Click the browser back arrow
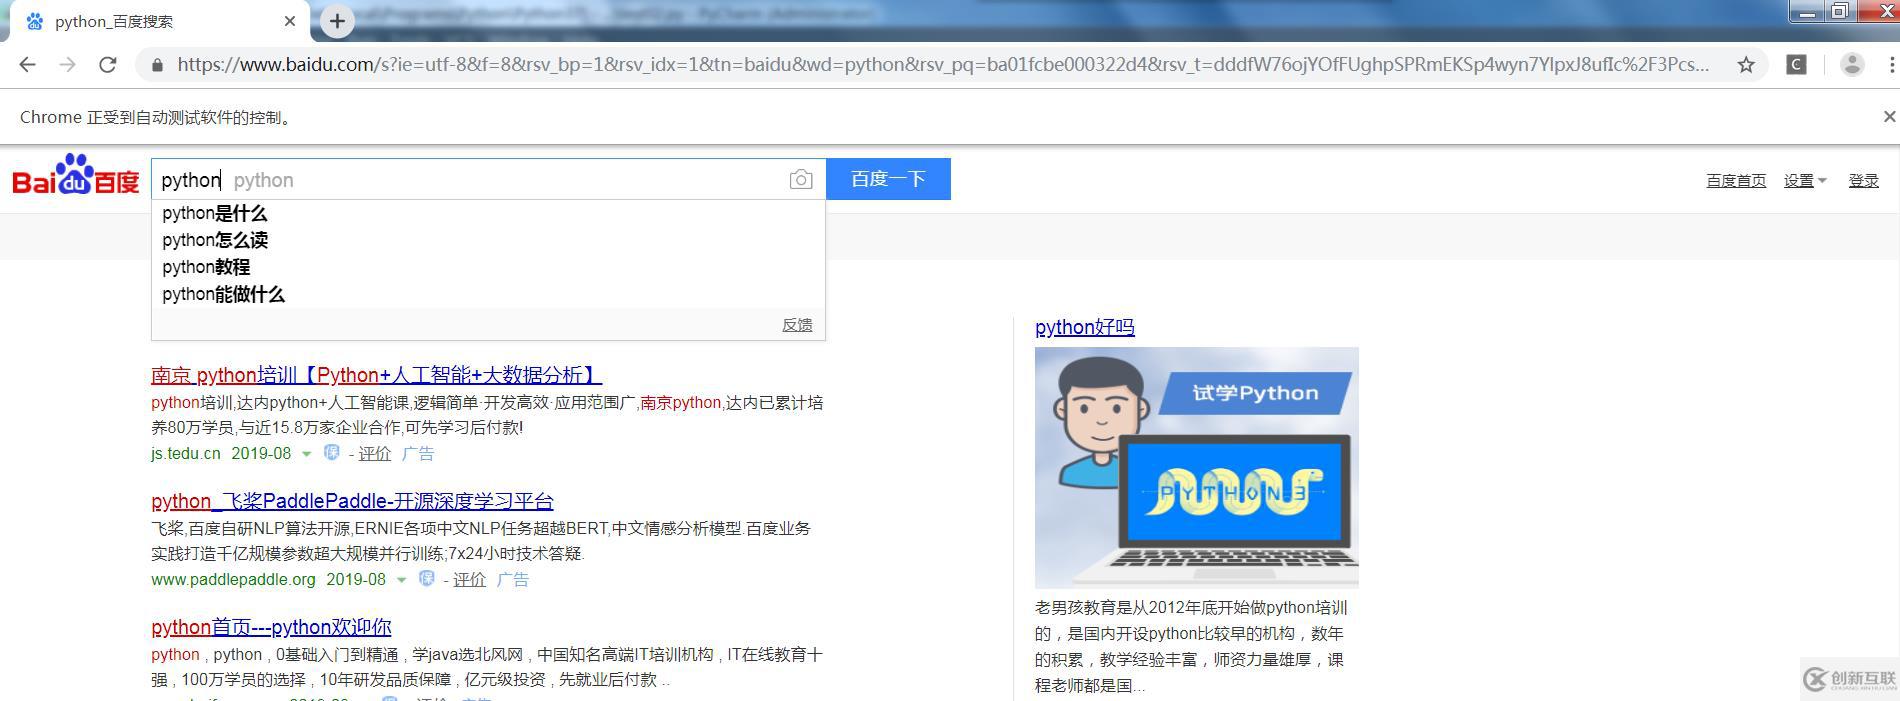The height and width of the screenshot is (701, 1900). 28,65
